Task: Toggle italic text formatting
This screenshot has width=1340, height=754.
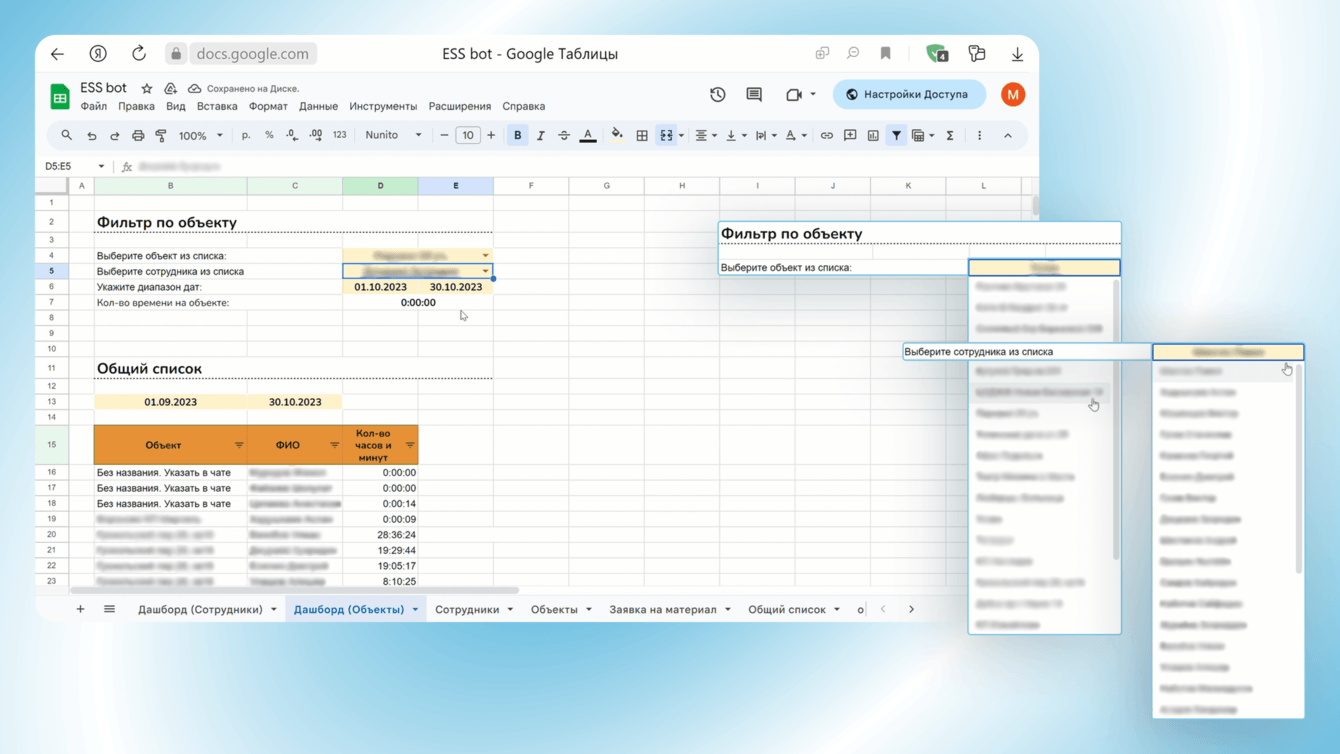Action: pos(541,136)
